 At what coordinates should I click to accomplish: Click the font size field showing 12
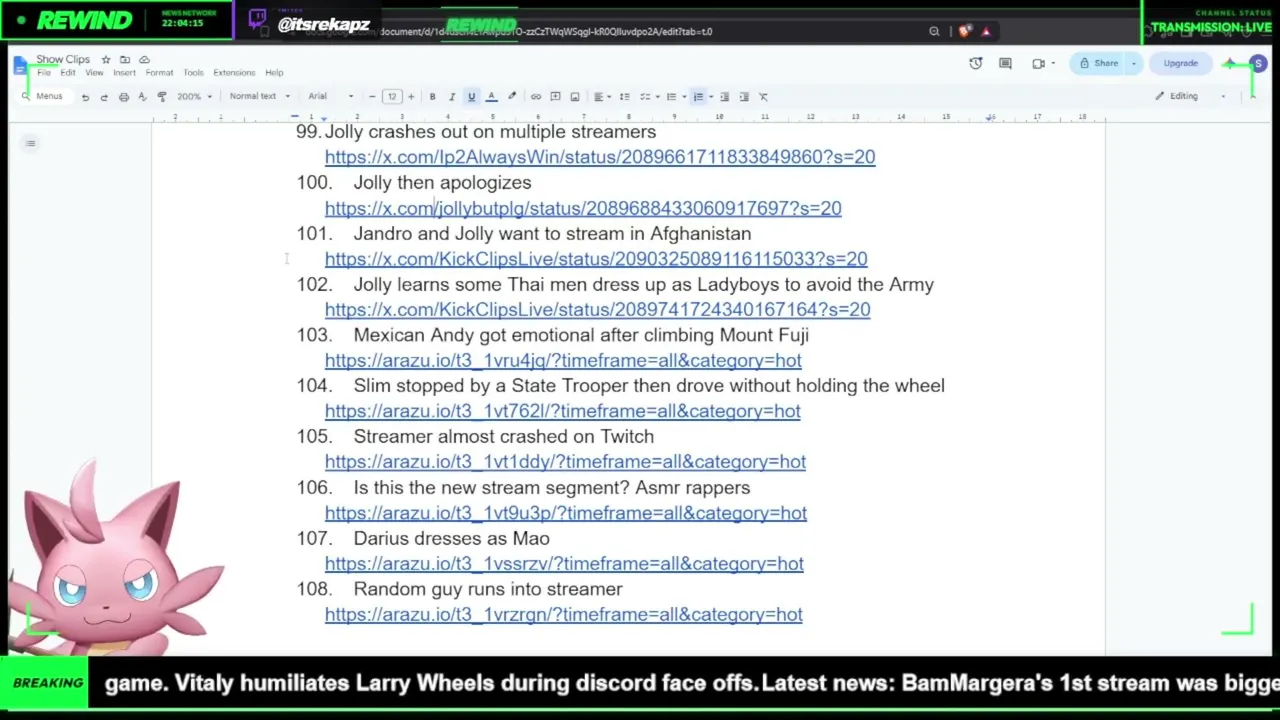[391, 97]
